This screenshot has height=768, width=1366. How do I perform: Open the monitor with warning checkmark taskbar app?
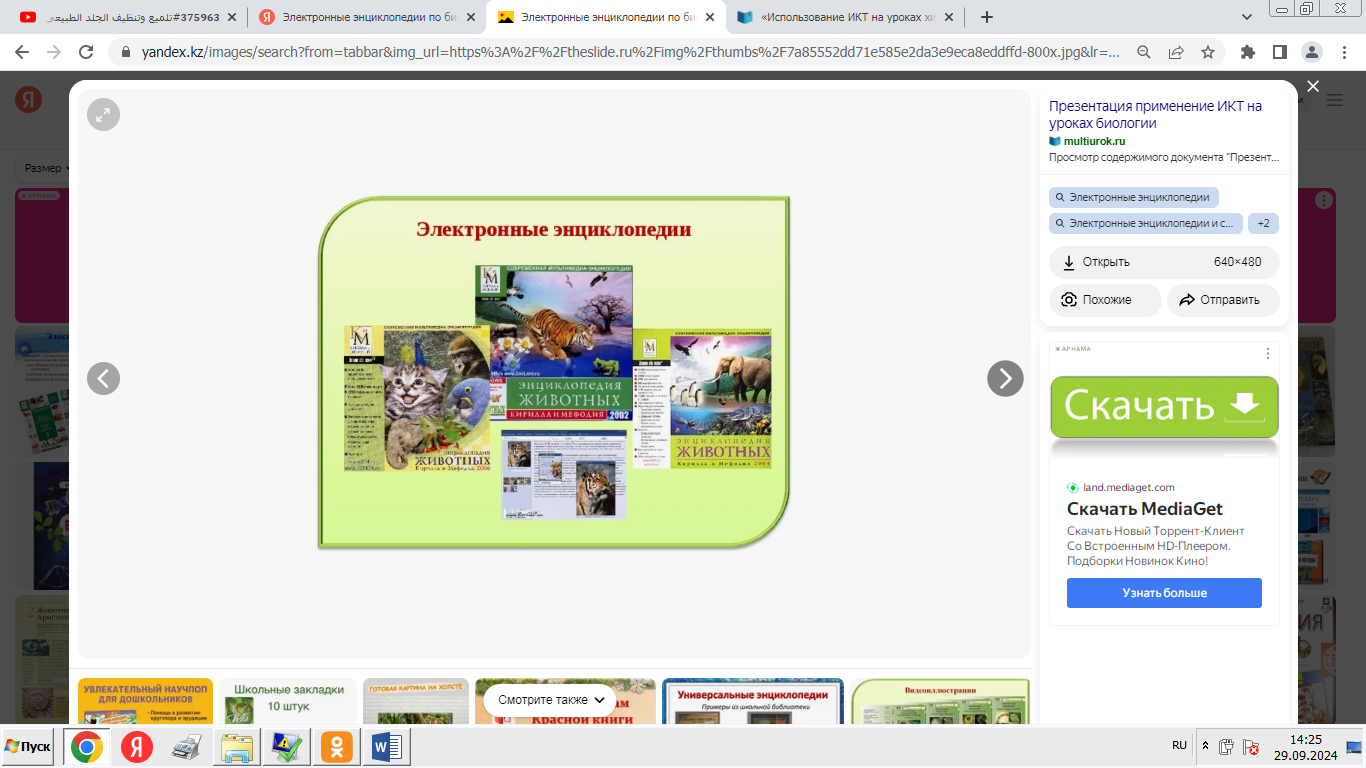(288, 747)
